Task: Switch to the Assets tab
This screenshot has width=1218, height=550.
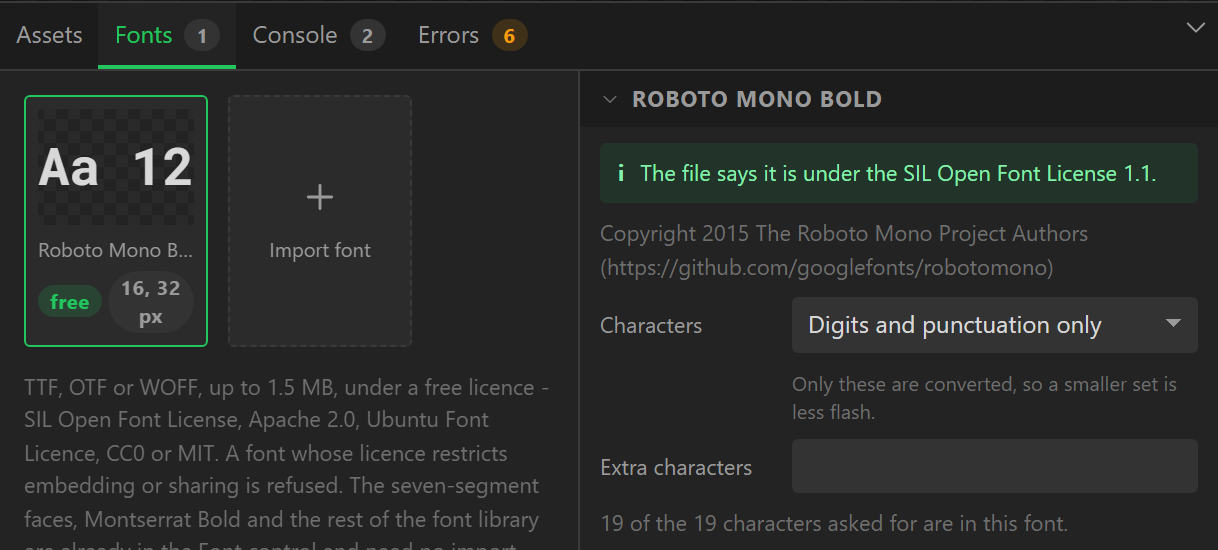Action: pyautogui.click(x=49, y=35)
